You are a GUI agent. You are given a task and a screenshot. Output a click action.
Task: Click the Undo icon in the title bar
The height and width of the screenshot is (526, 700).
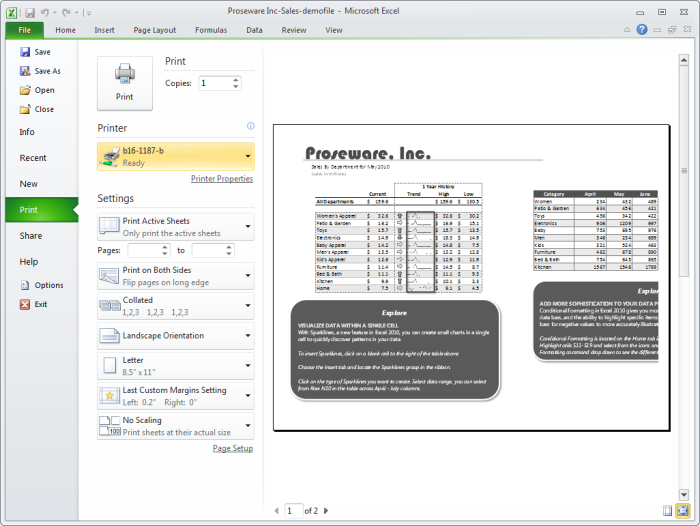pyautogui.click(x=45, y=13)
